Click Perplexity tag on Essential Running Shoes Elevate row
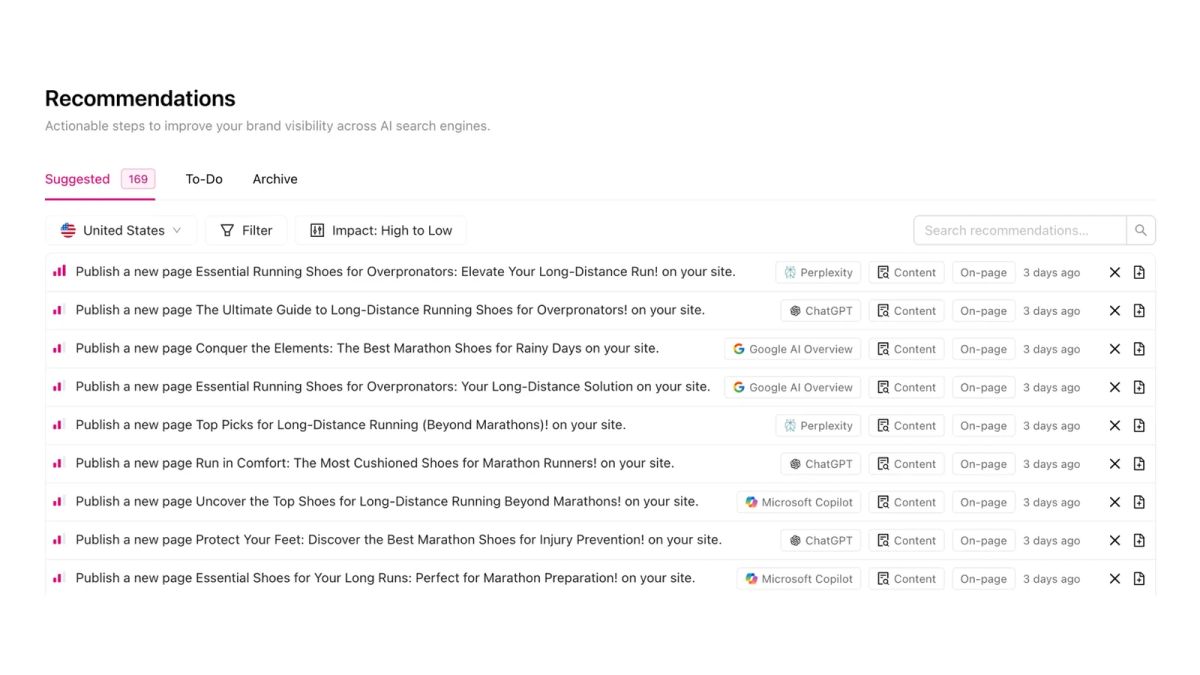 [818, 272]
